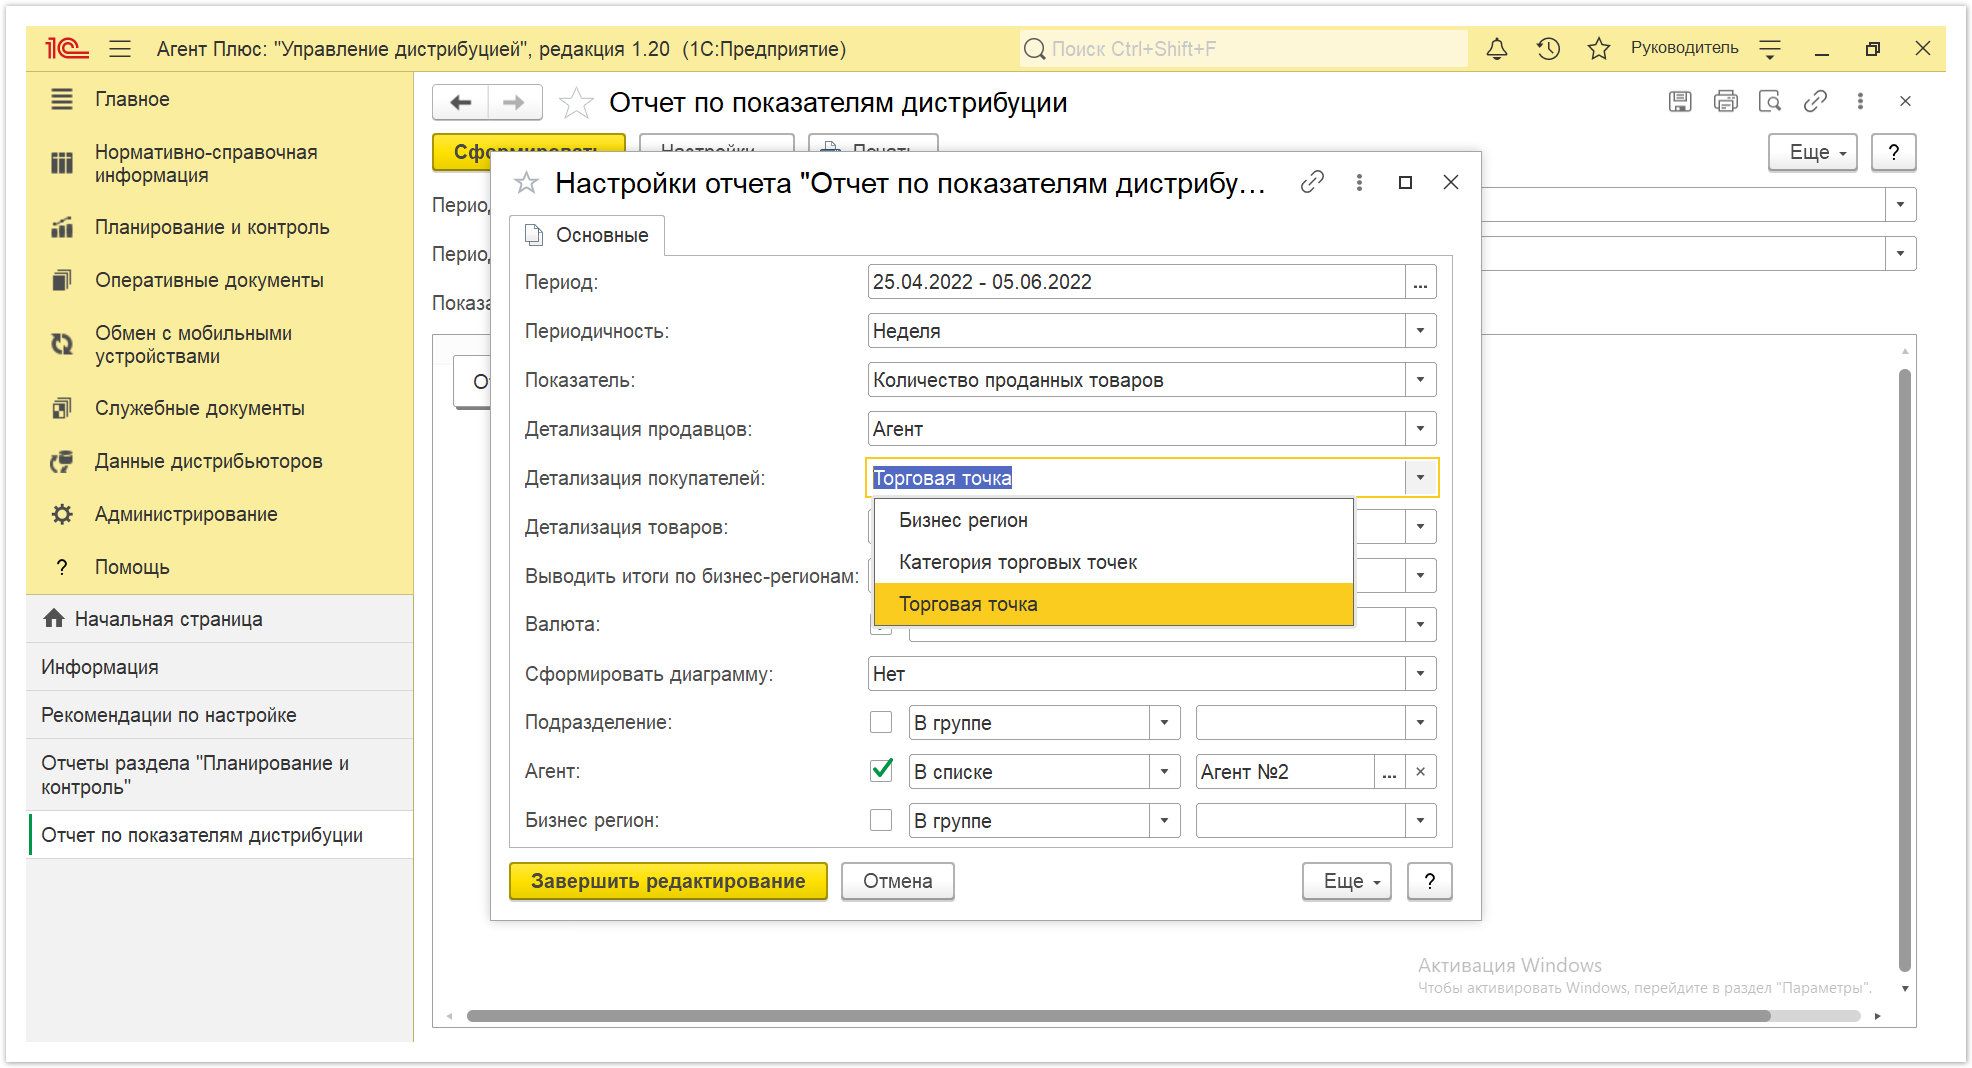Click the horizontal scrollbar of report
Viewport: 1972px width, 1068px height.
tap(1118, 1016)
